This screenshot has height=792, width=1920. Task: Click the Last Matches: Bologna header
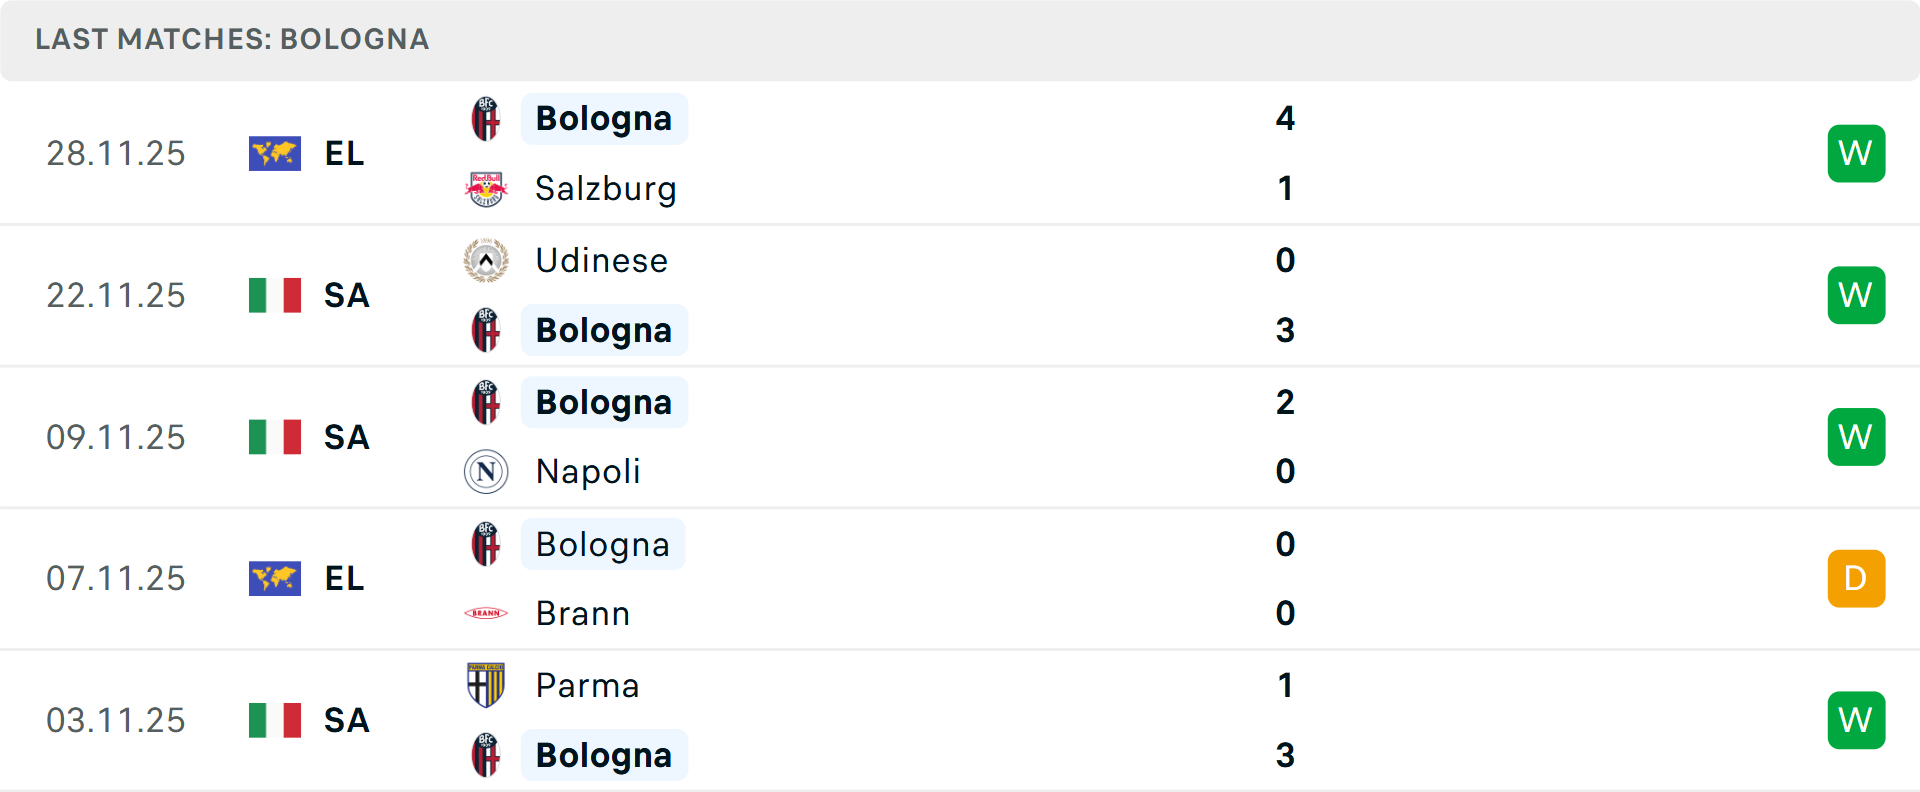coord(232,39)
